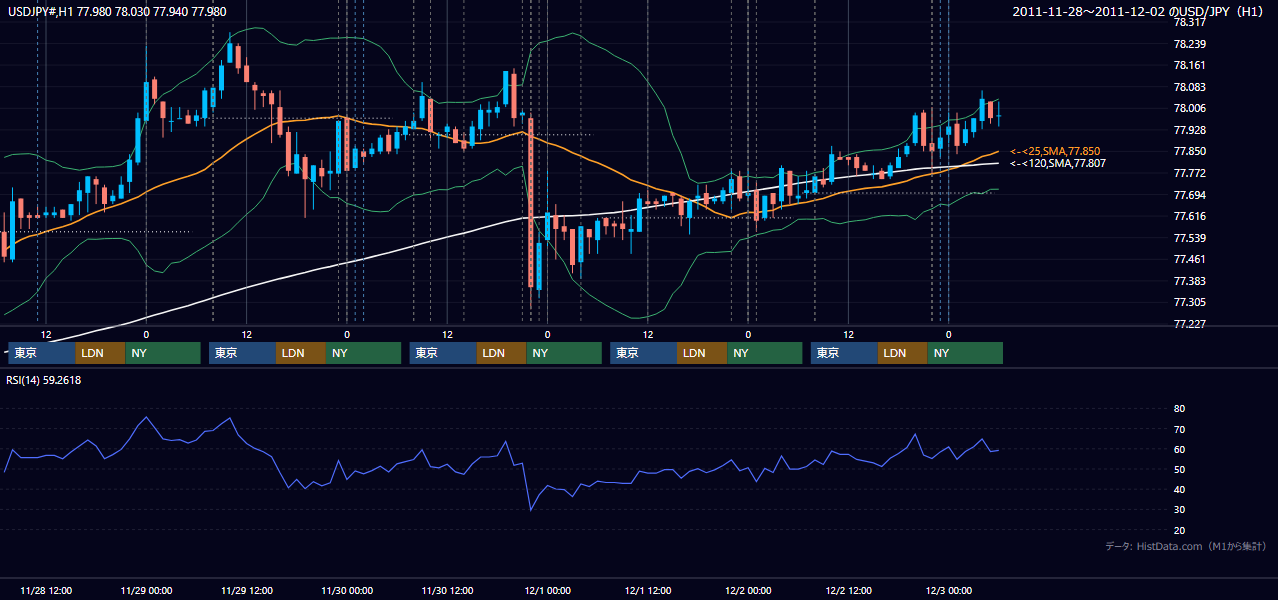Click price axis value 77.928

(1189, 130)
